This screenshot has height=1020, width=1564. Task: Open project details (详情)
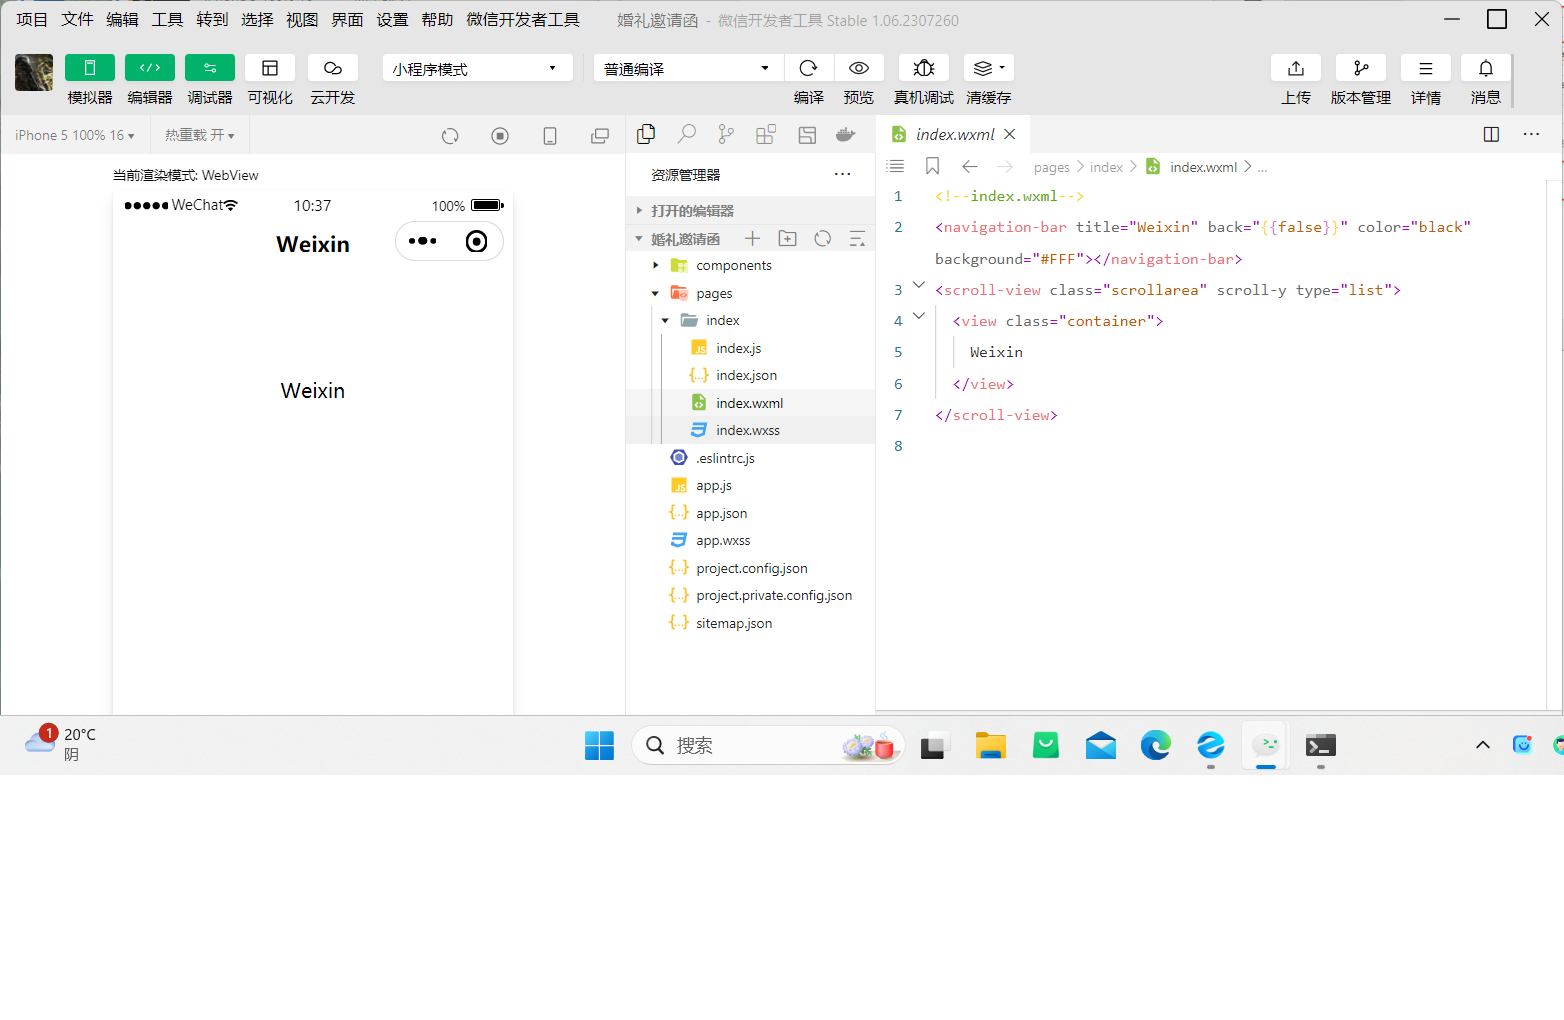tap(1426, 68)
